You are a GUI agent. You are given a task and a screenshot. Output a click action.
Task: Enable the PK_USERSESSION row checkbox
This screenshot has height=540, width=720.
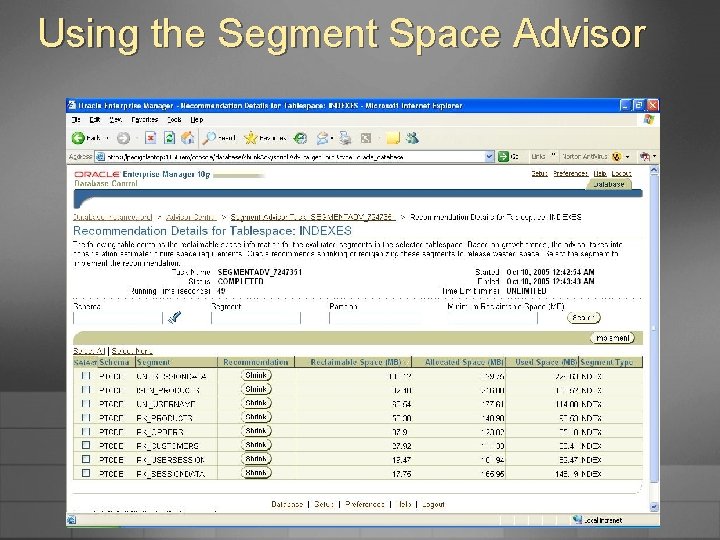click(x=86, y=459)
